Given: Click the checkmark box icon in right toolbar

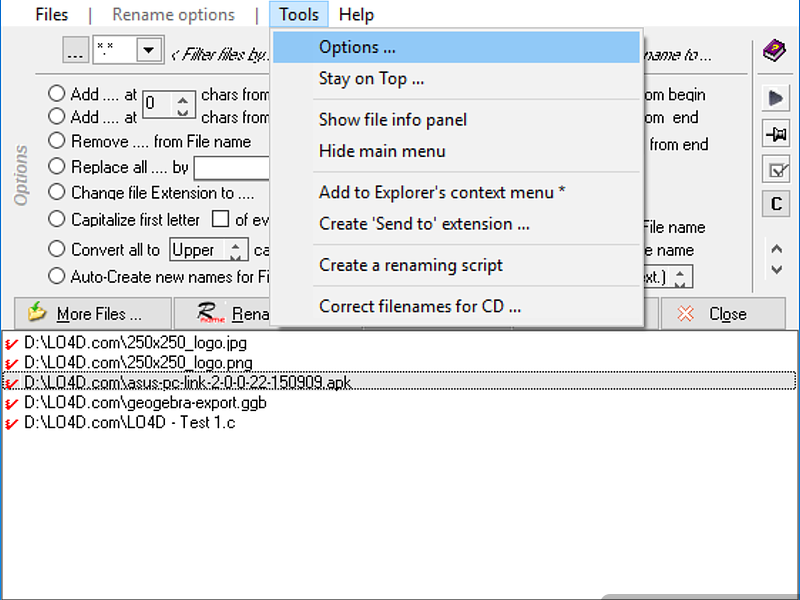Looking at the screenshot, I should [x=776, y=169].
